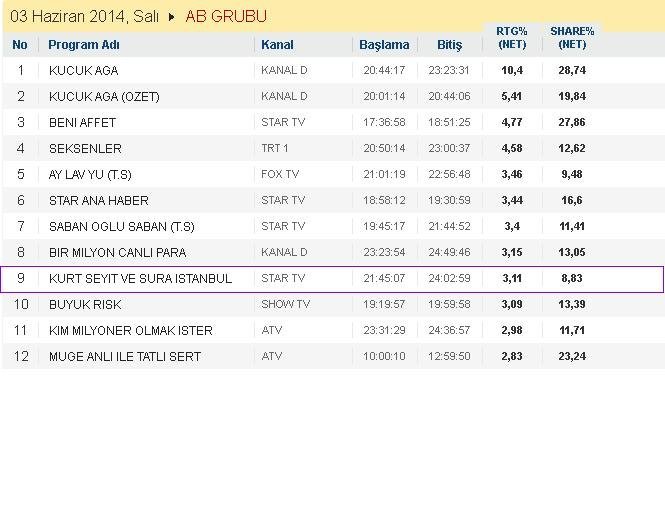Click end time 24:36:57
The height and width of the screenshot is (512, 665).
click(449, 330)
